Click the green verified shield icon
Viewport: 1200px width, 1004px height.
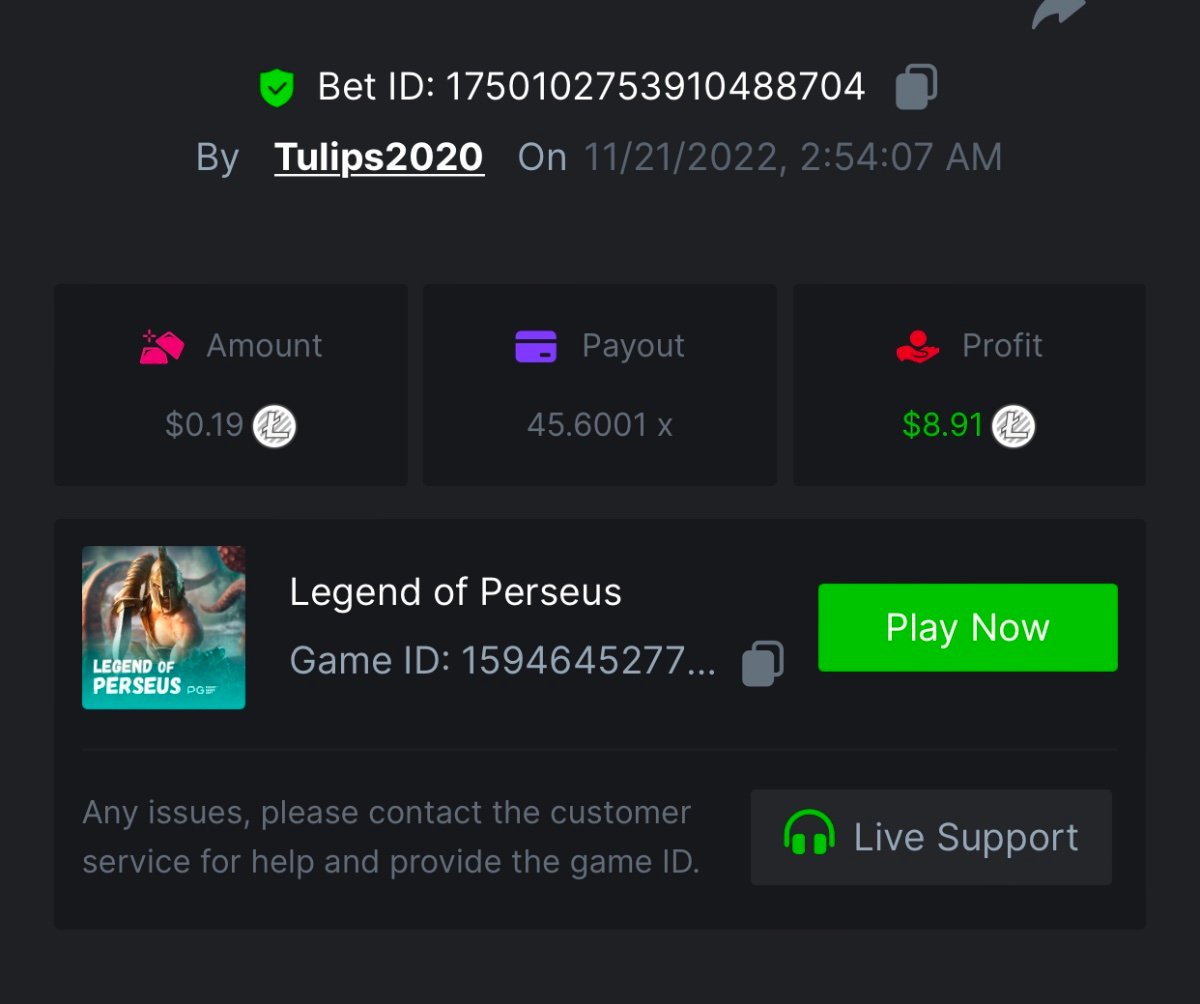(x=276, y=88)
